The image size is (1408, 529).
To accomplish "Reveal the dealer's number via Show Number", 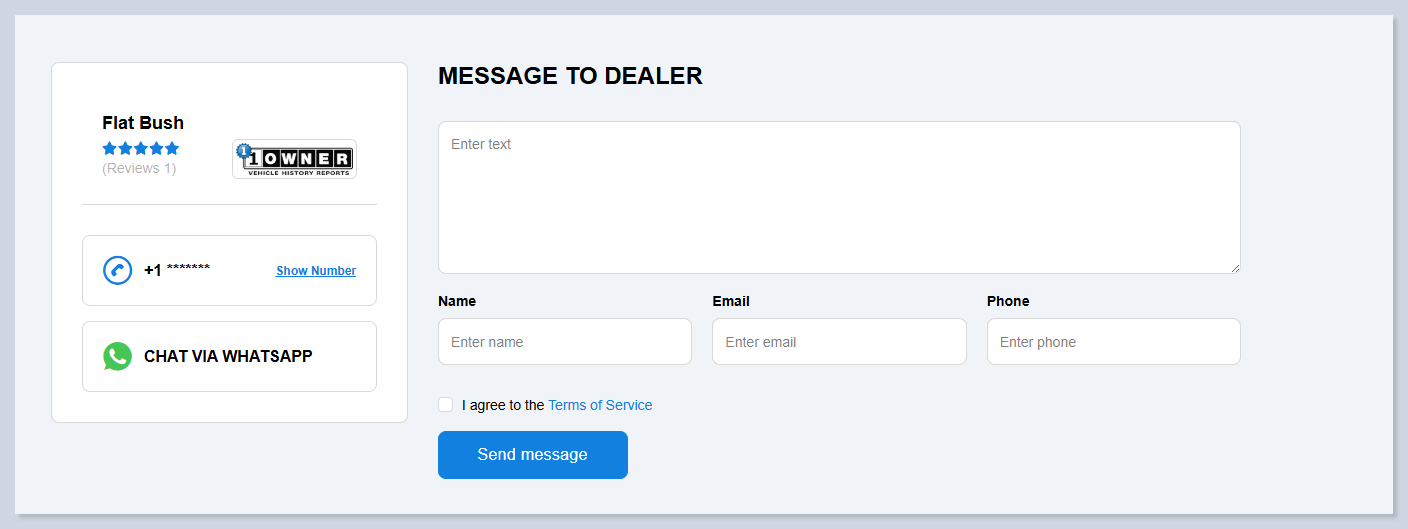I will tap(316, 271).
